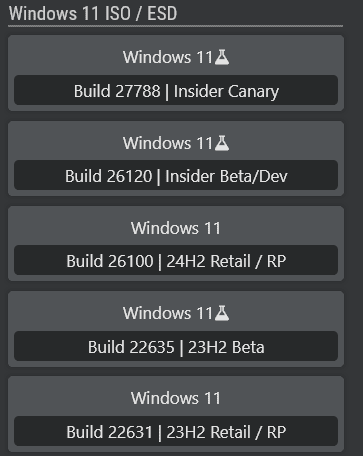Click the Windows 11 title above Build 26100

[x=176, y=228]
